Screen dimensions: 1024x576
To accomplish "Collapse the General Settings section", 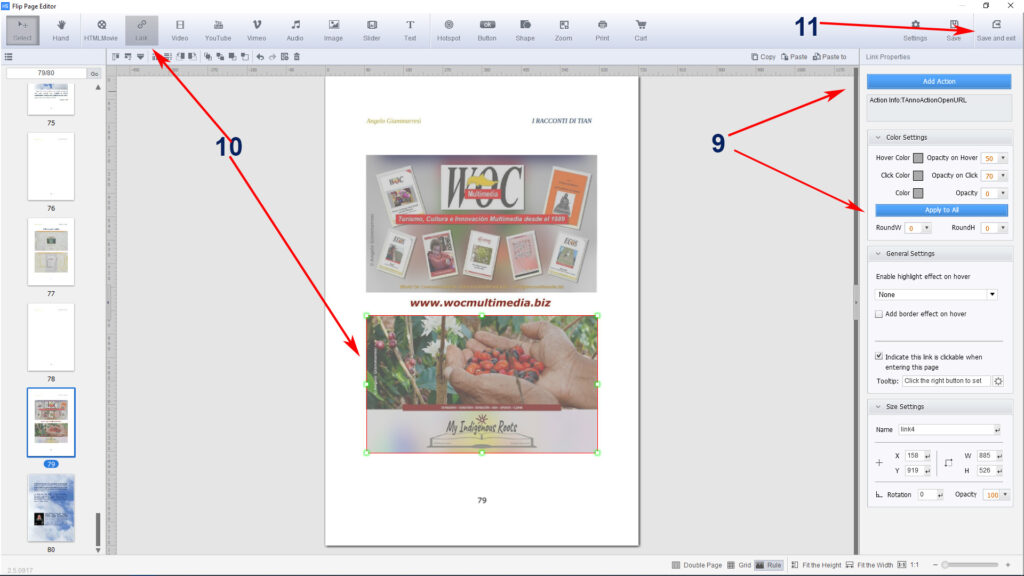I will click(x=878, y=253).
